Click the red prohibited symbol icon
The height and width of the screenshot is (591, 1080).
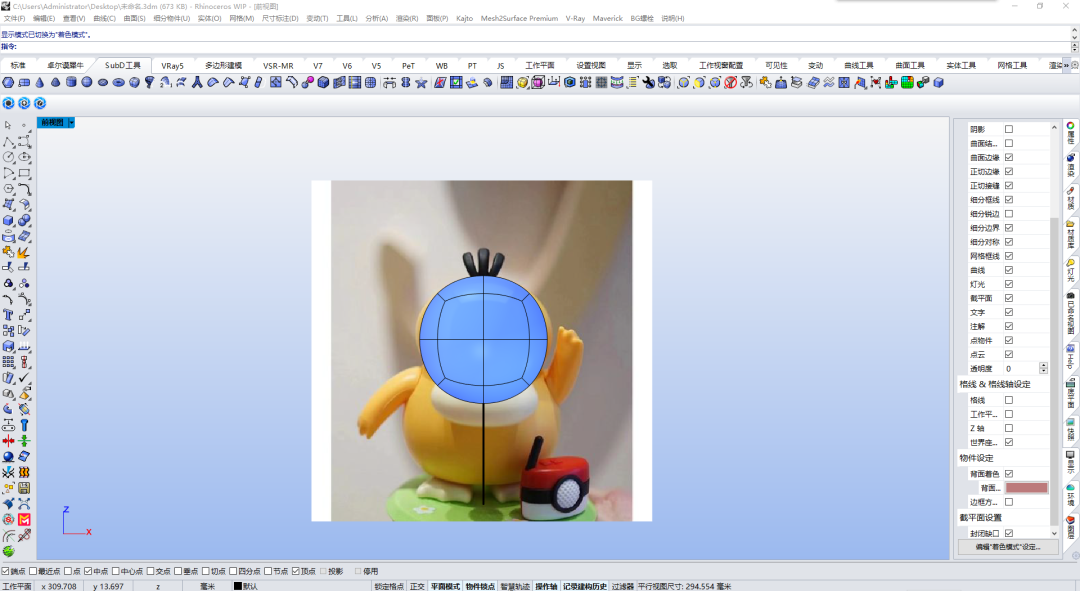[x=731, y=83]
